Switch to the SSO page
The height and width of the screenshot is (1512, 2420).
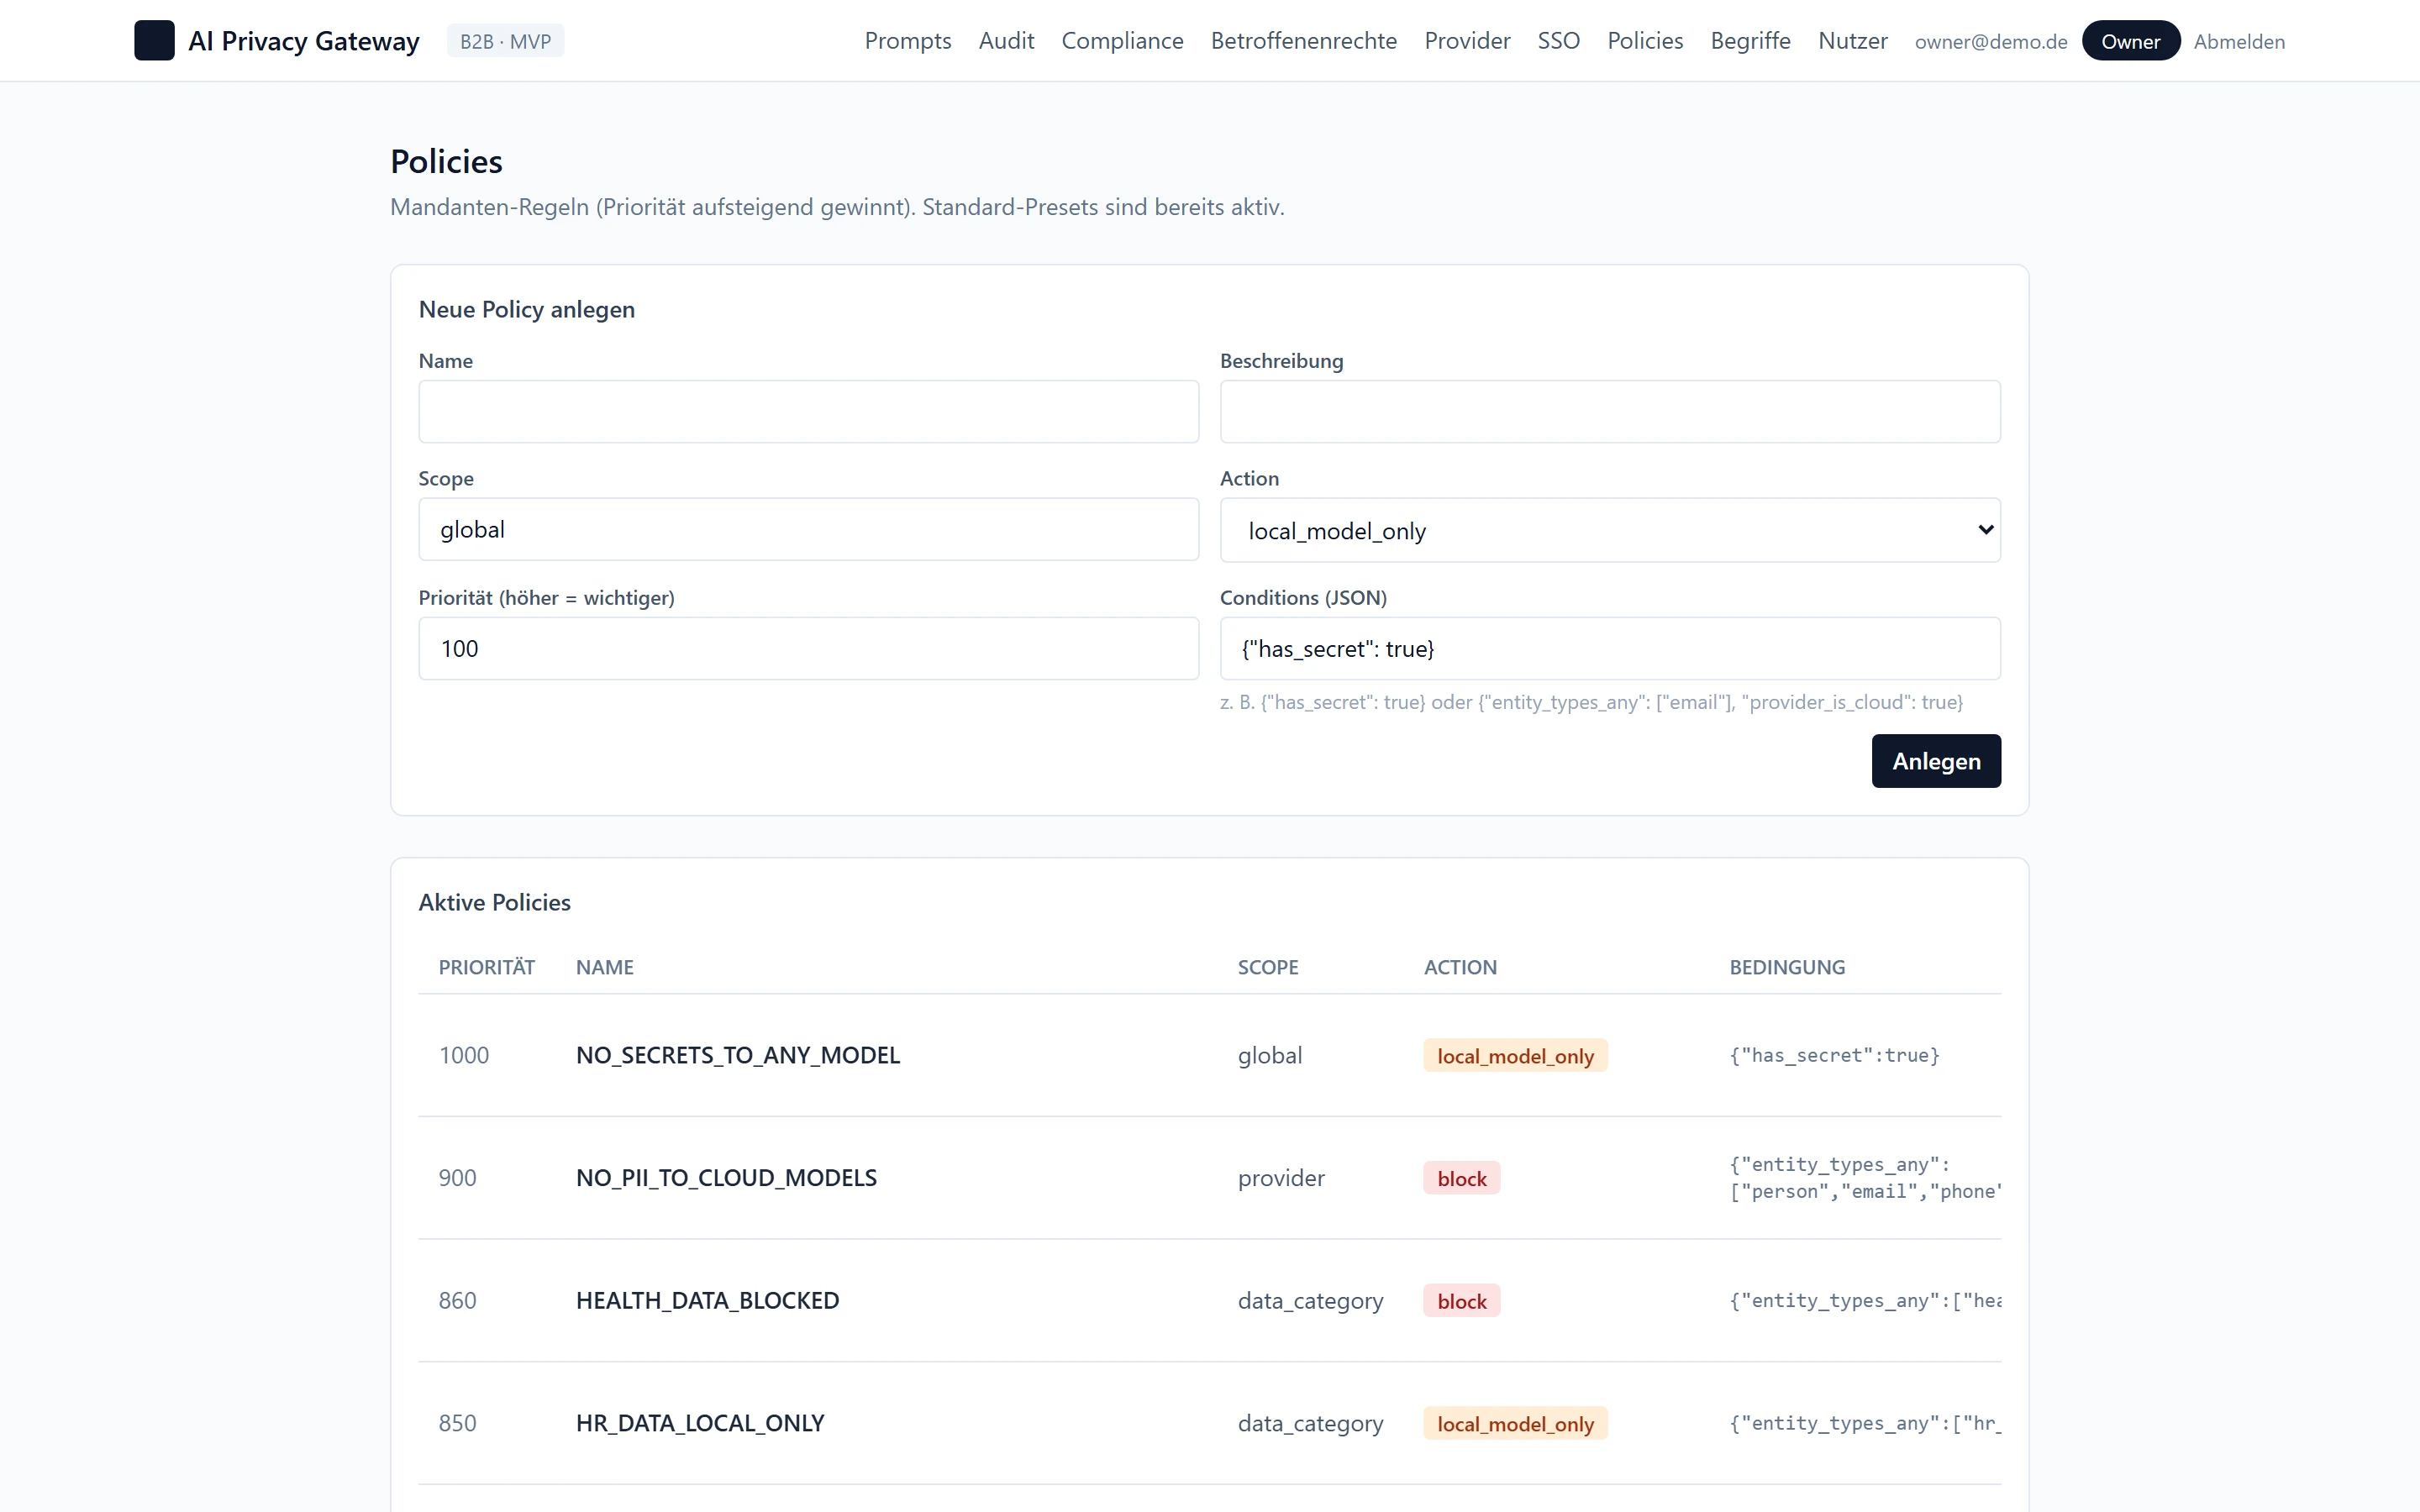(x=1558, y=41)
